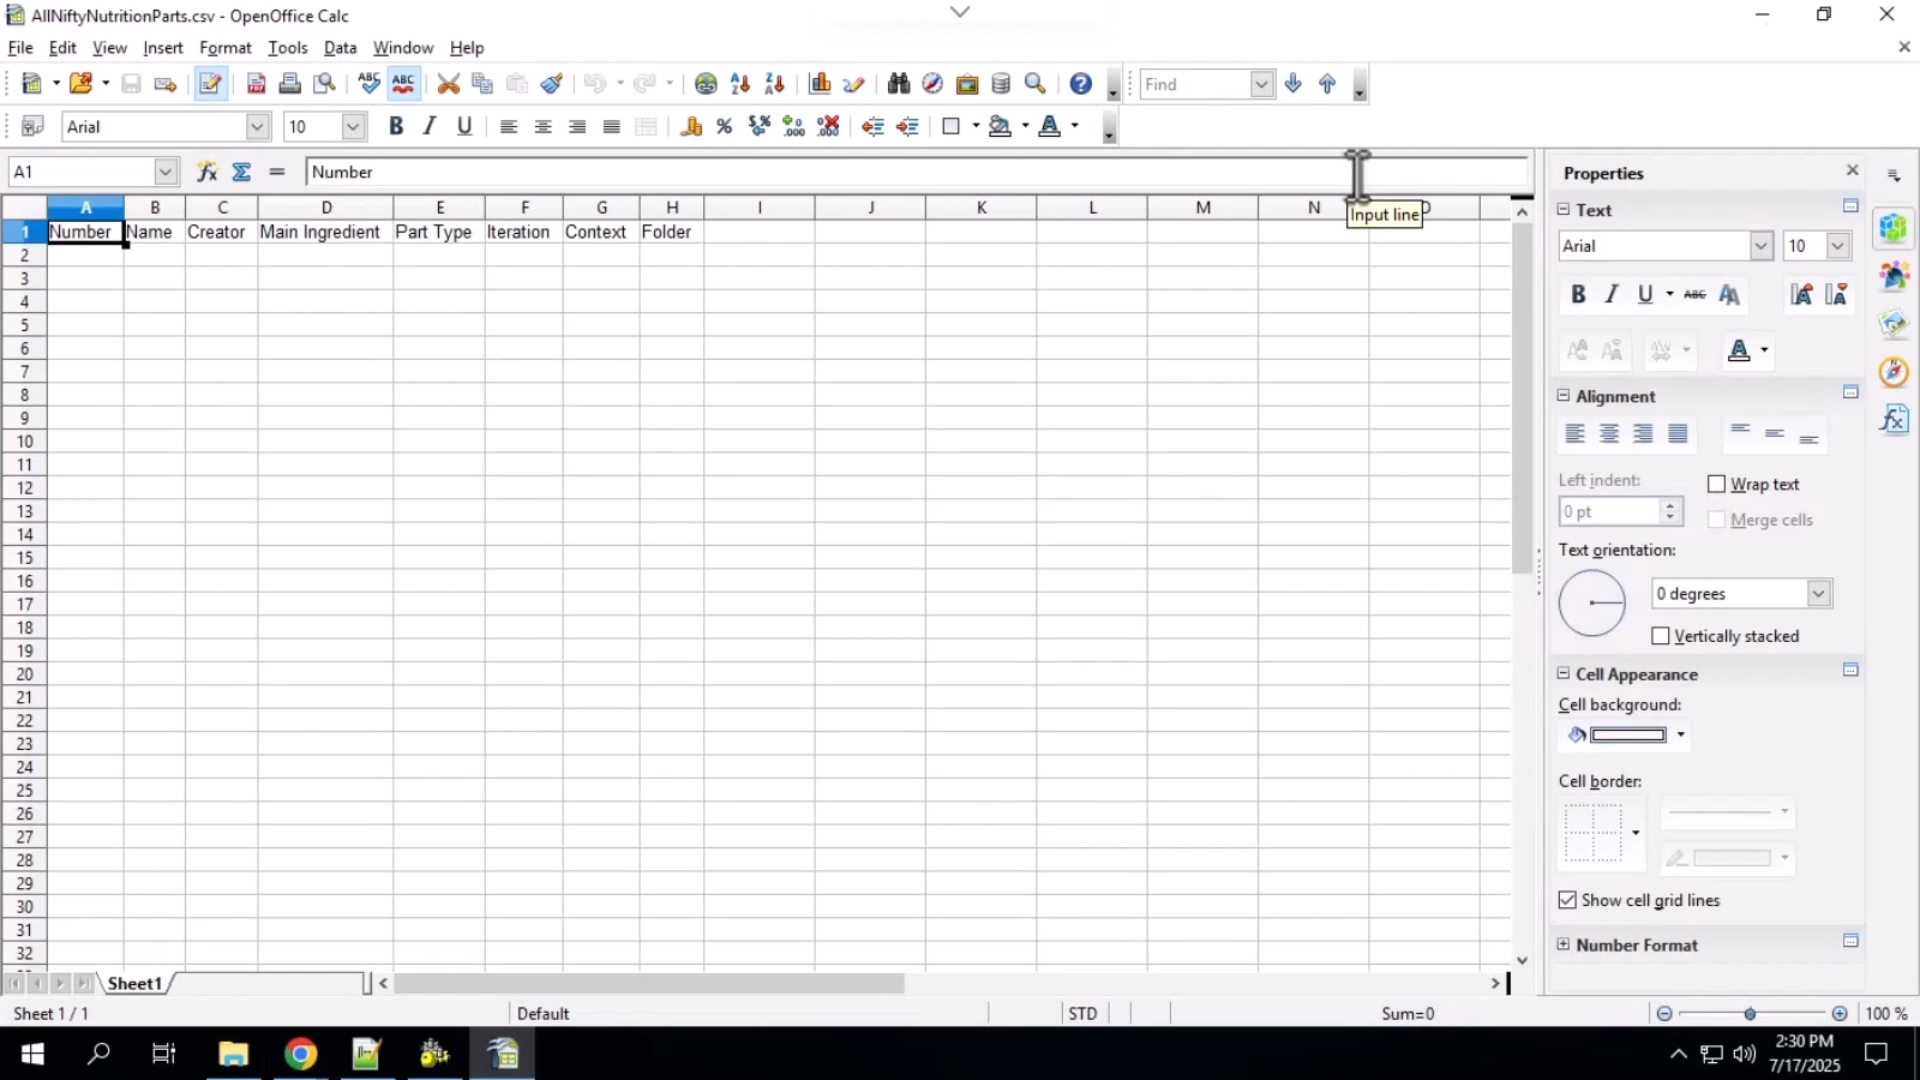
Task: Enable the Wrap text checkbox
Action: 1717,484
